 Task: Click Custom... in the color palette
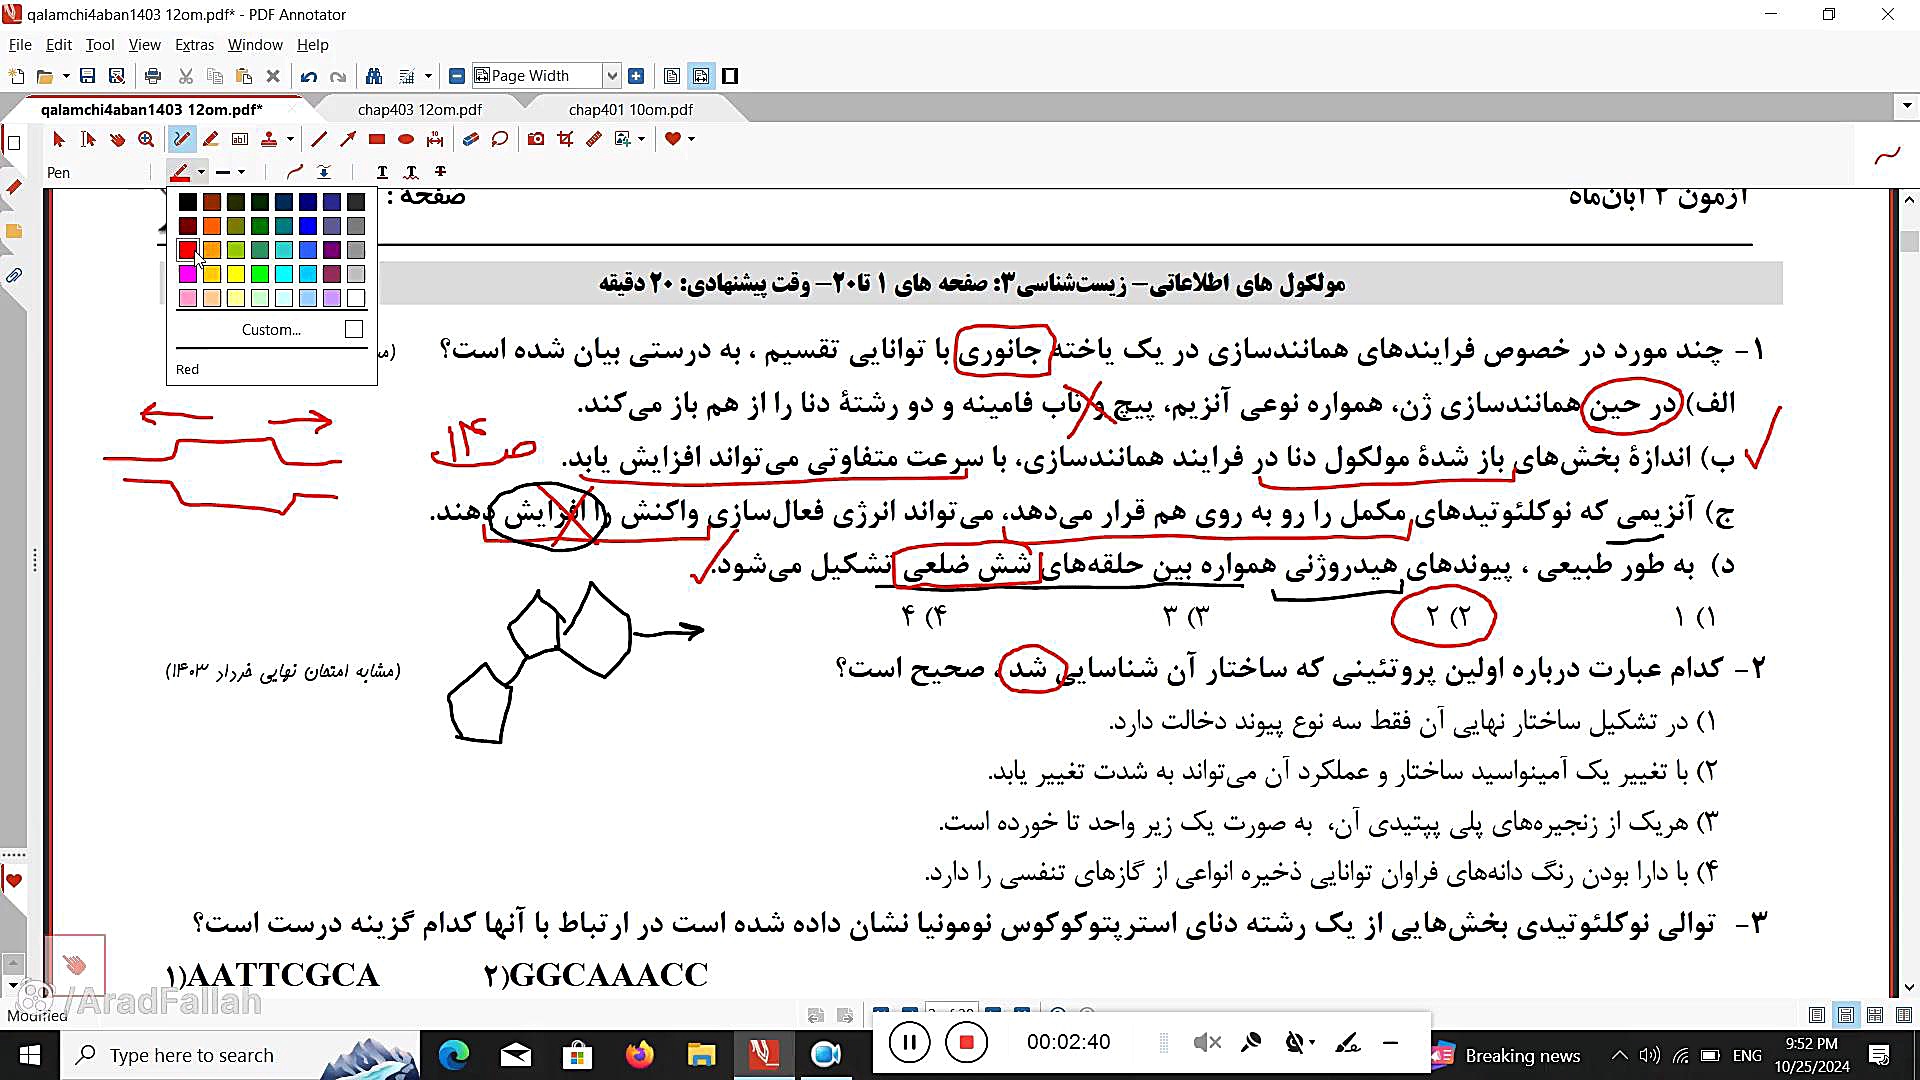271,330
